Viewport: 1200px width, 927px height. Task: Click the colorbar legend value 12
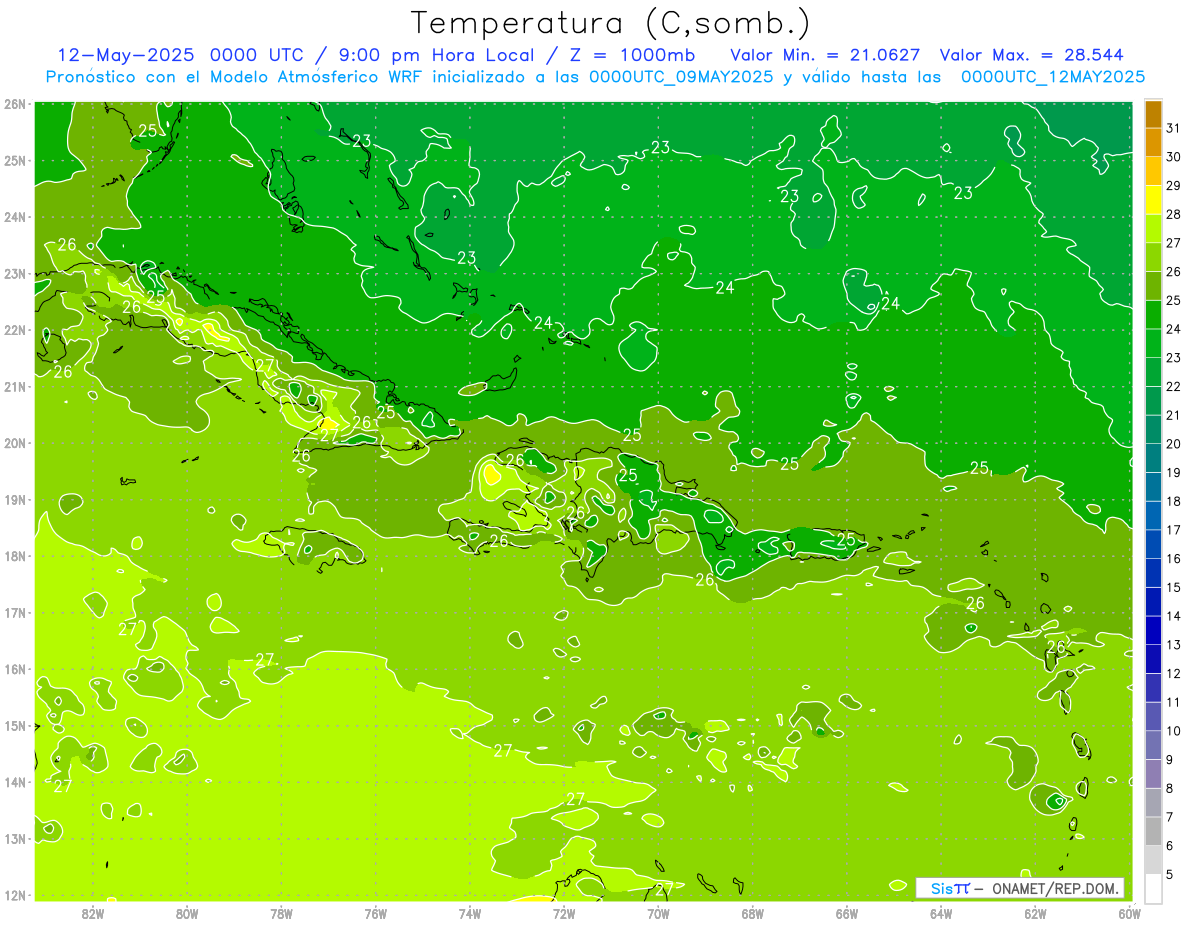1174,673
